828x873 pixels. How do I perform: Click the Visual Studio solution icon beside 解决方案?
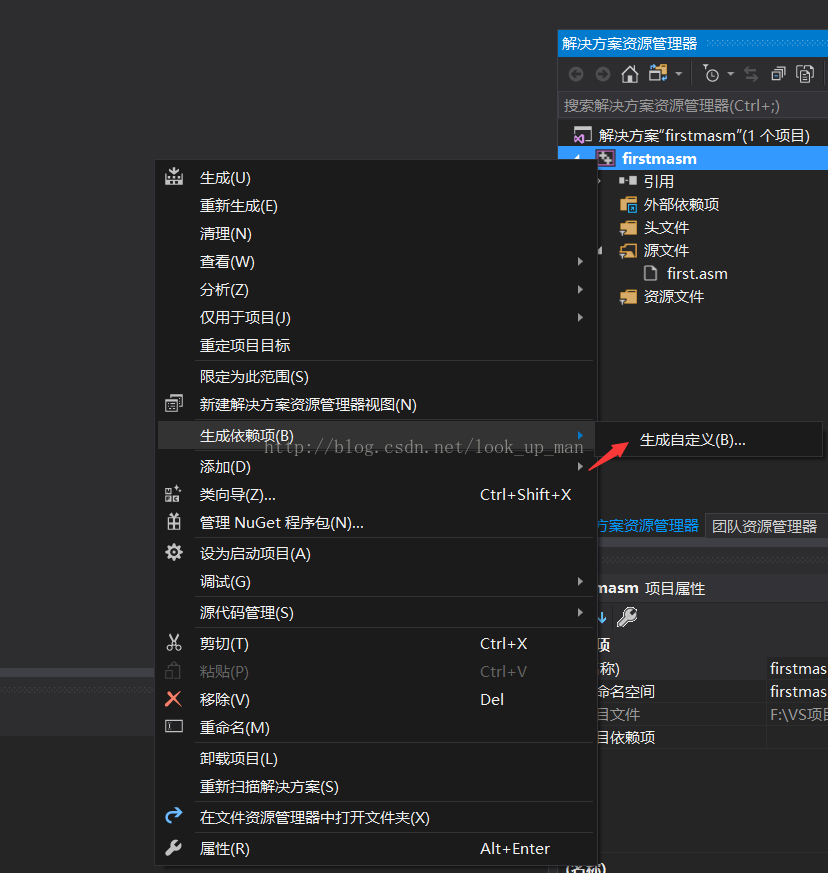pyautogui.click(x=582, y=135)
